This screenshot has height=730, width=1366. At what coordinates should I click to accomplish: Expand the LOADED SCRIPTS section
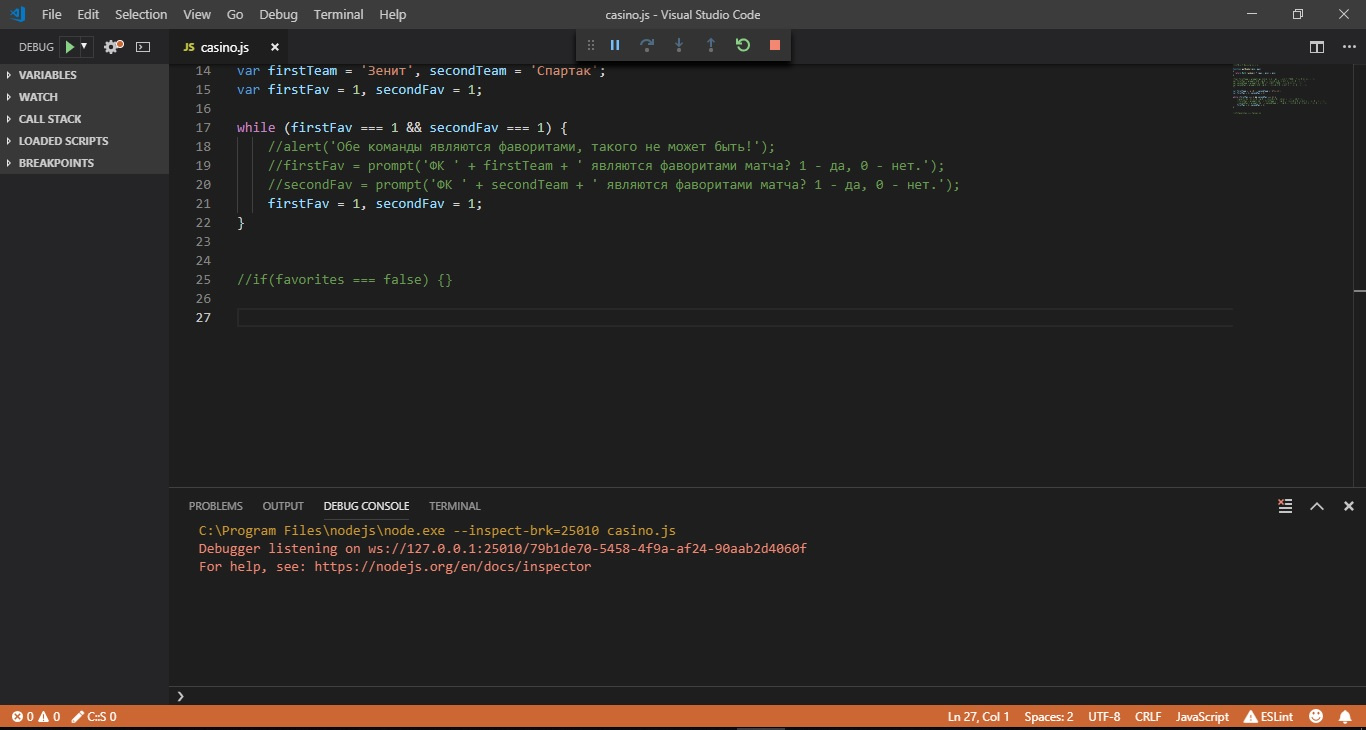click(x=85, y=141)
